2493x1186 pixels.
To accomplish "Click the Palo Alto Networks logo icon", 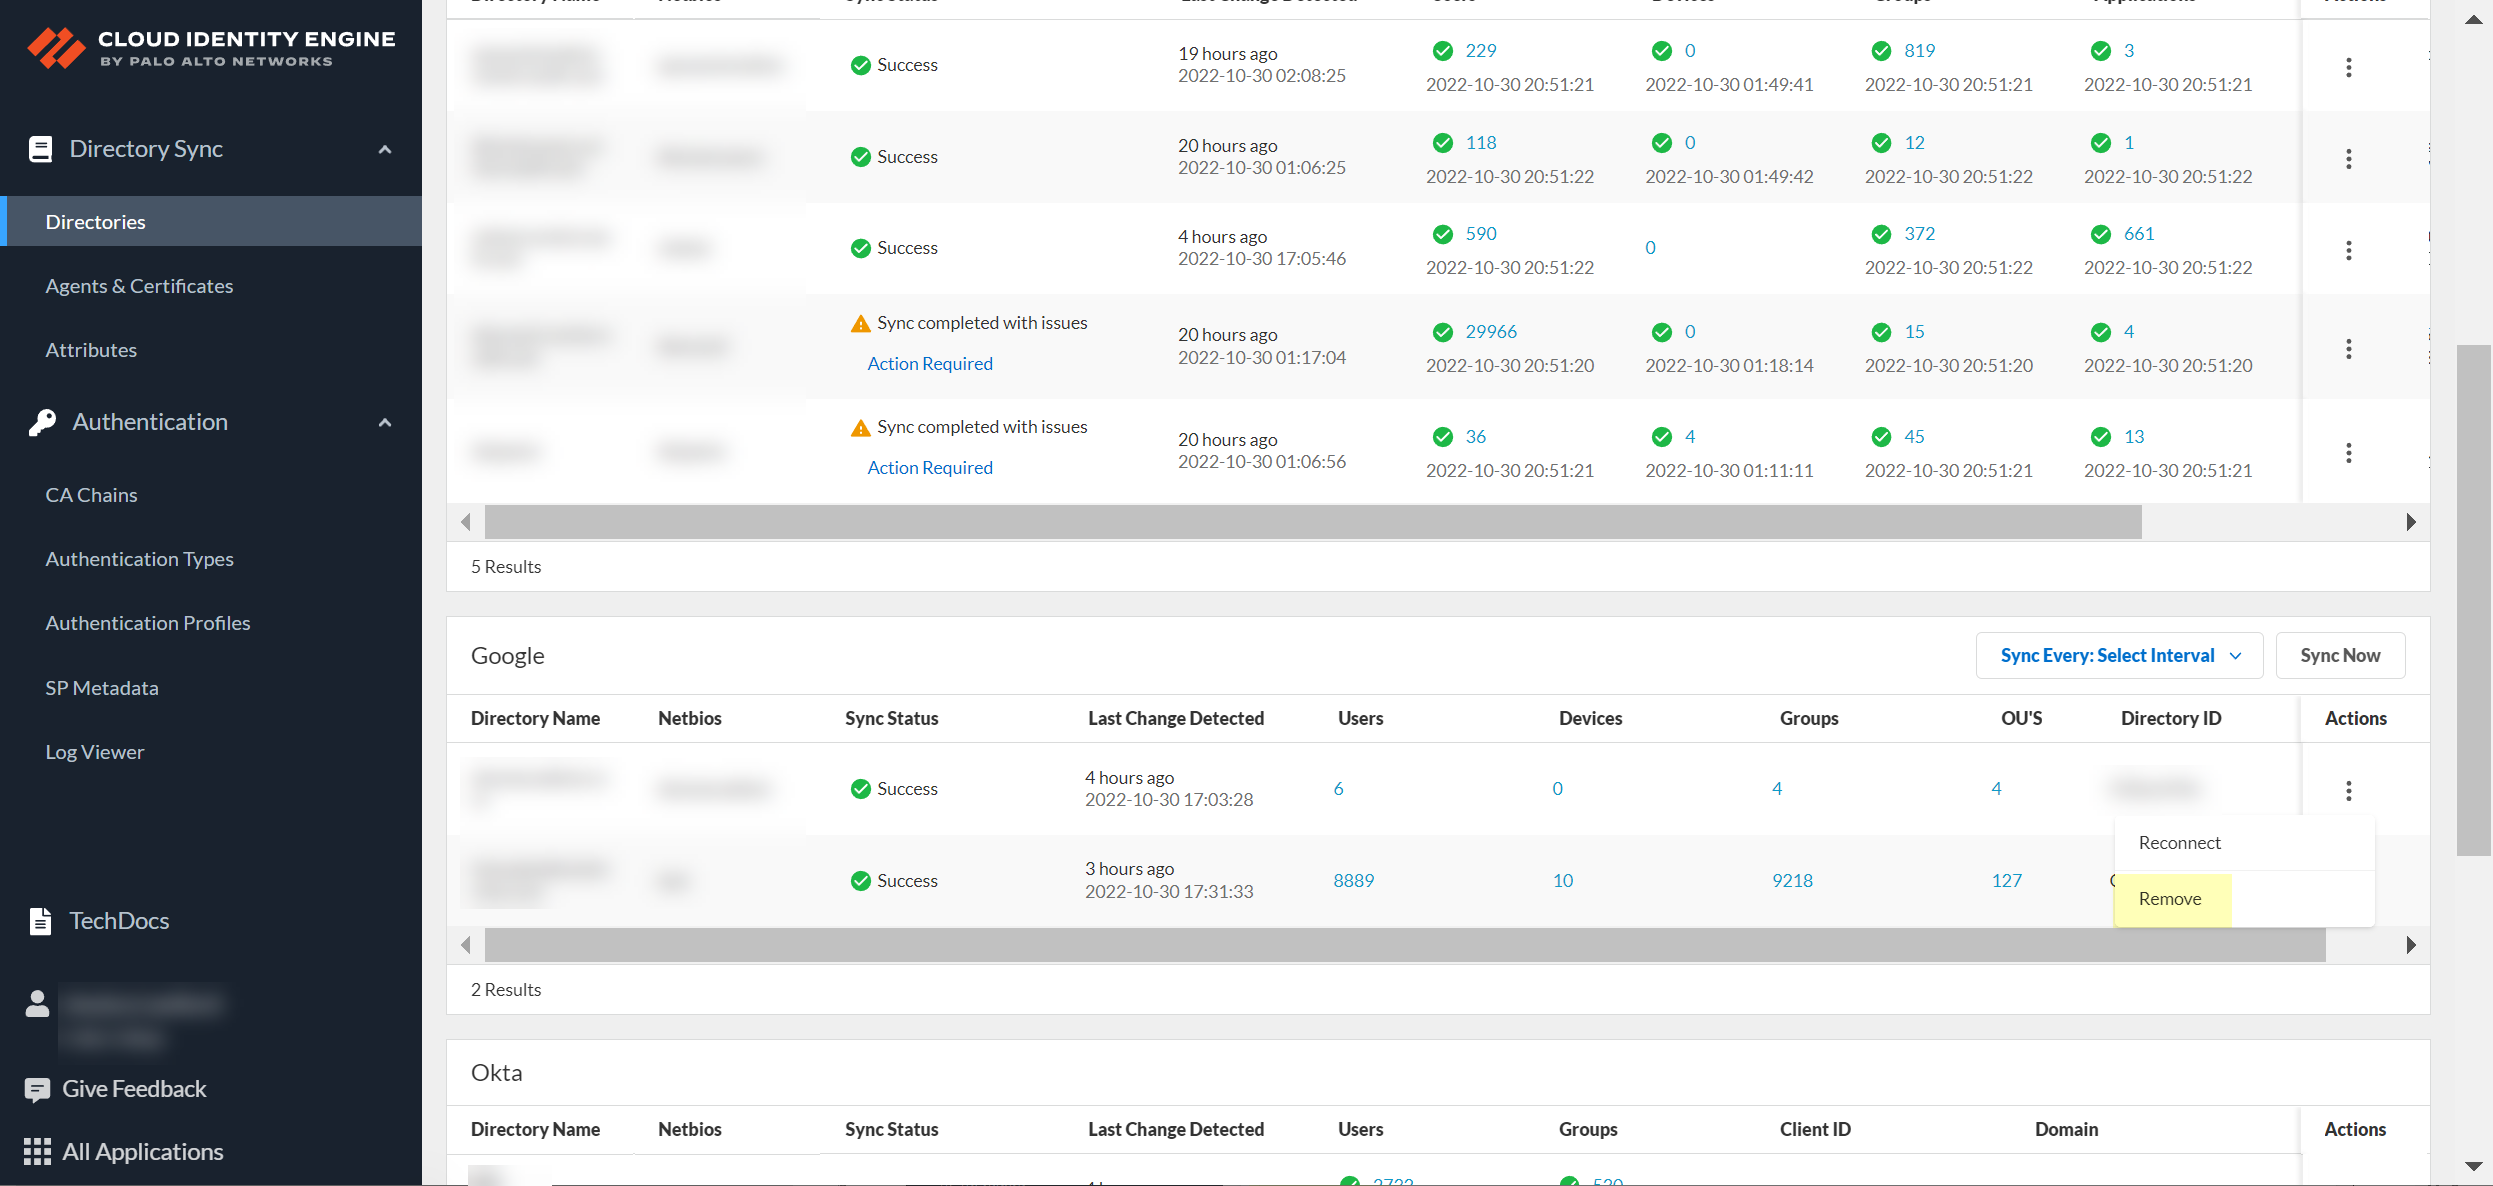I will (x=56, y=47).
